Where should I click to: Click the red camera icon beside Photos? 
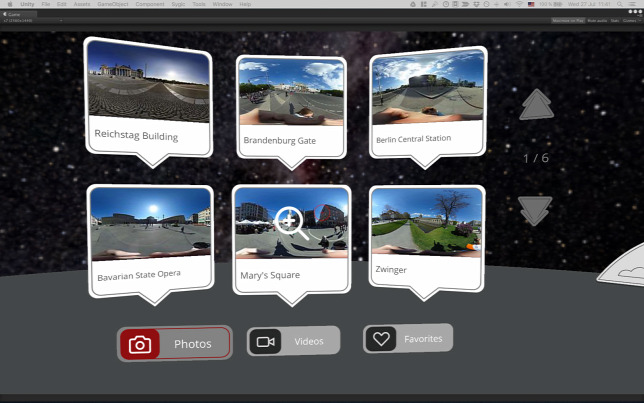point(140,344)
